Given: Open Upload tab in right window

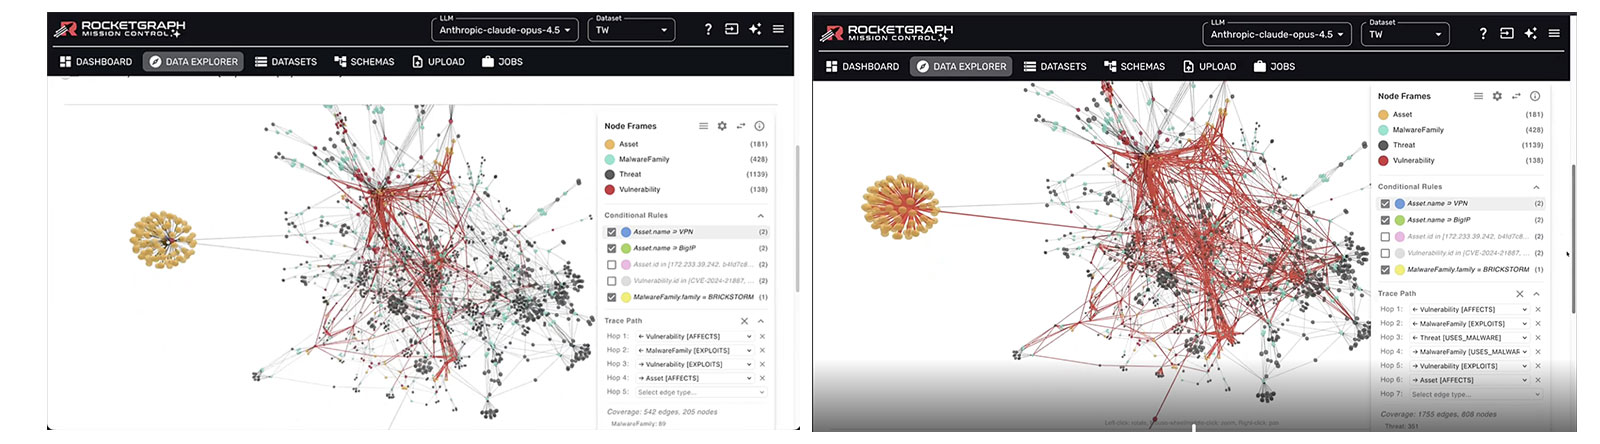Looking at the screenshot, I should click(x=1209, y=66).
